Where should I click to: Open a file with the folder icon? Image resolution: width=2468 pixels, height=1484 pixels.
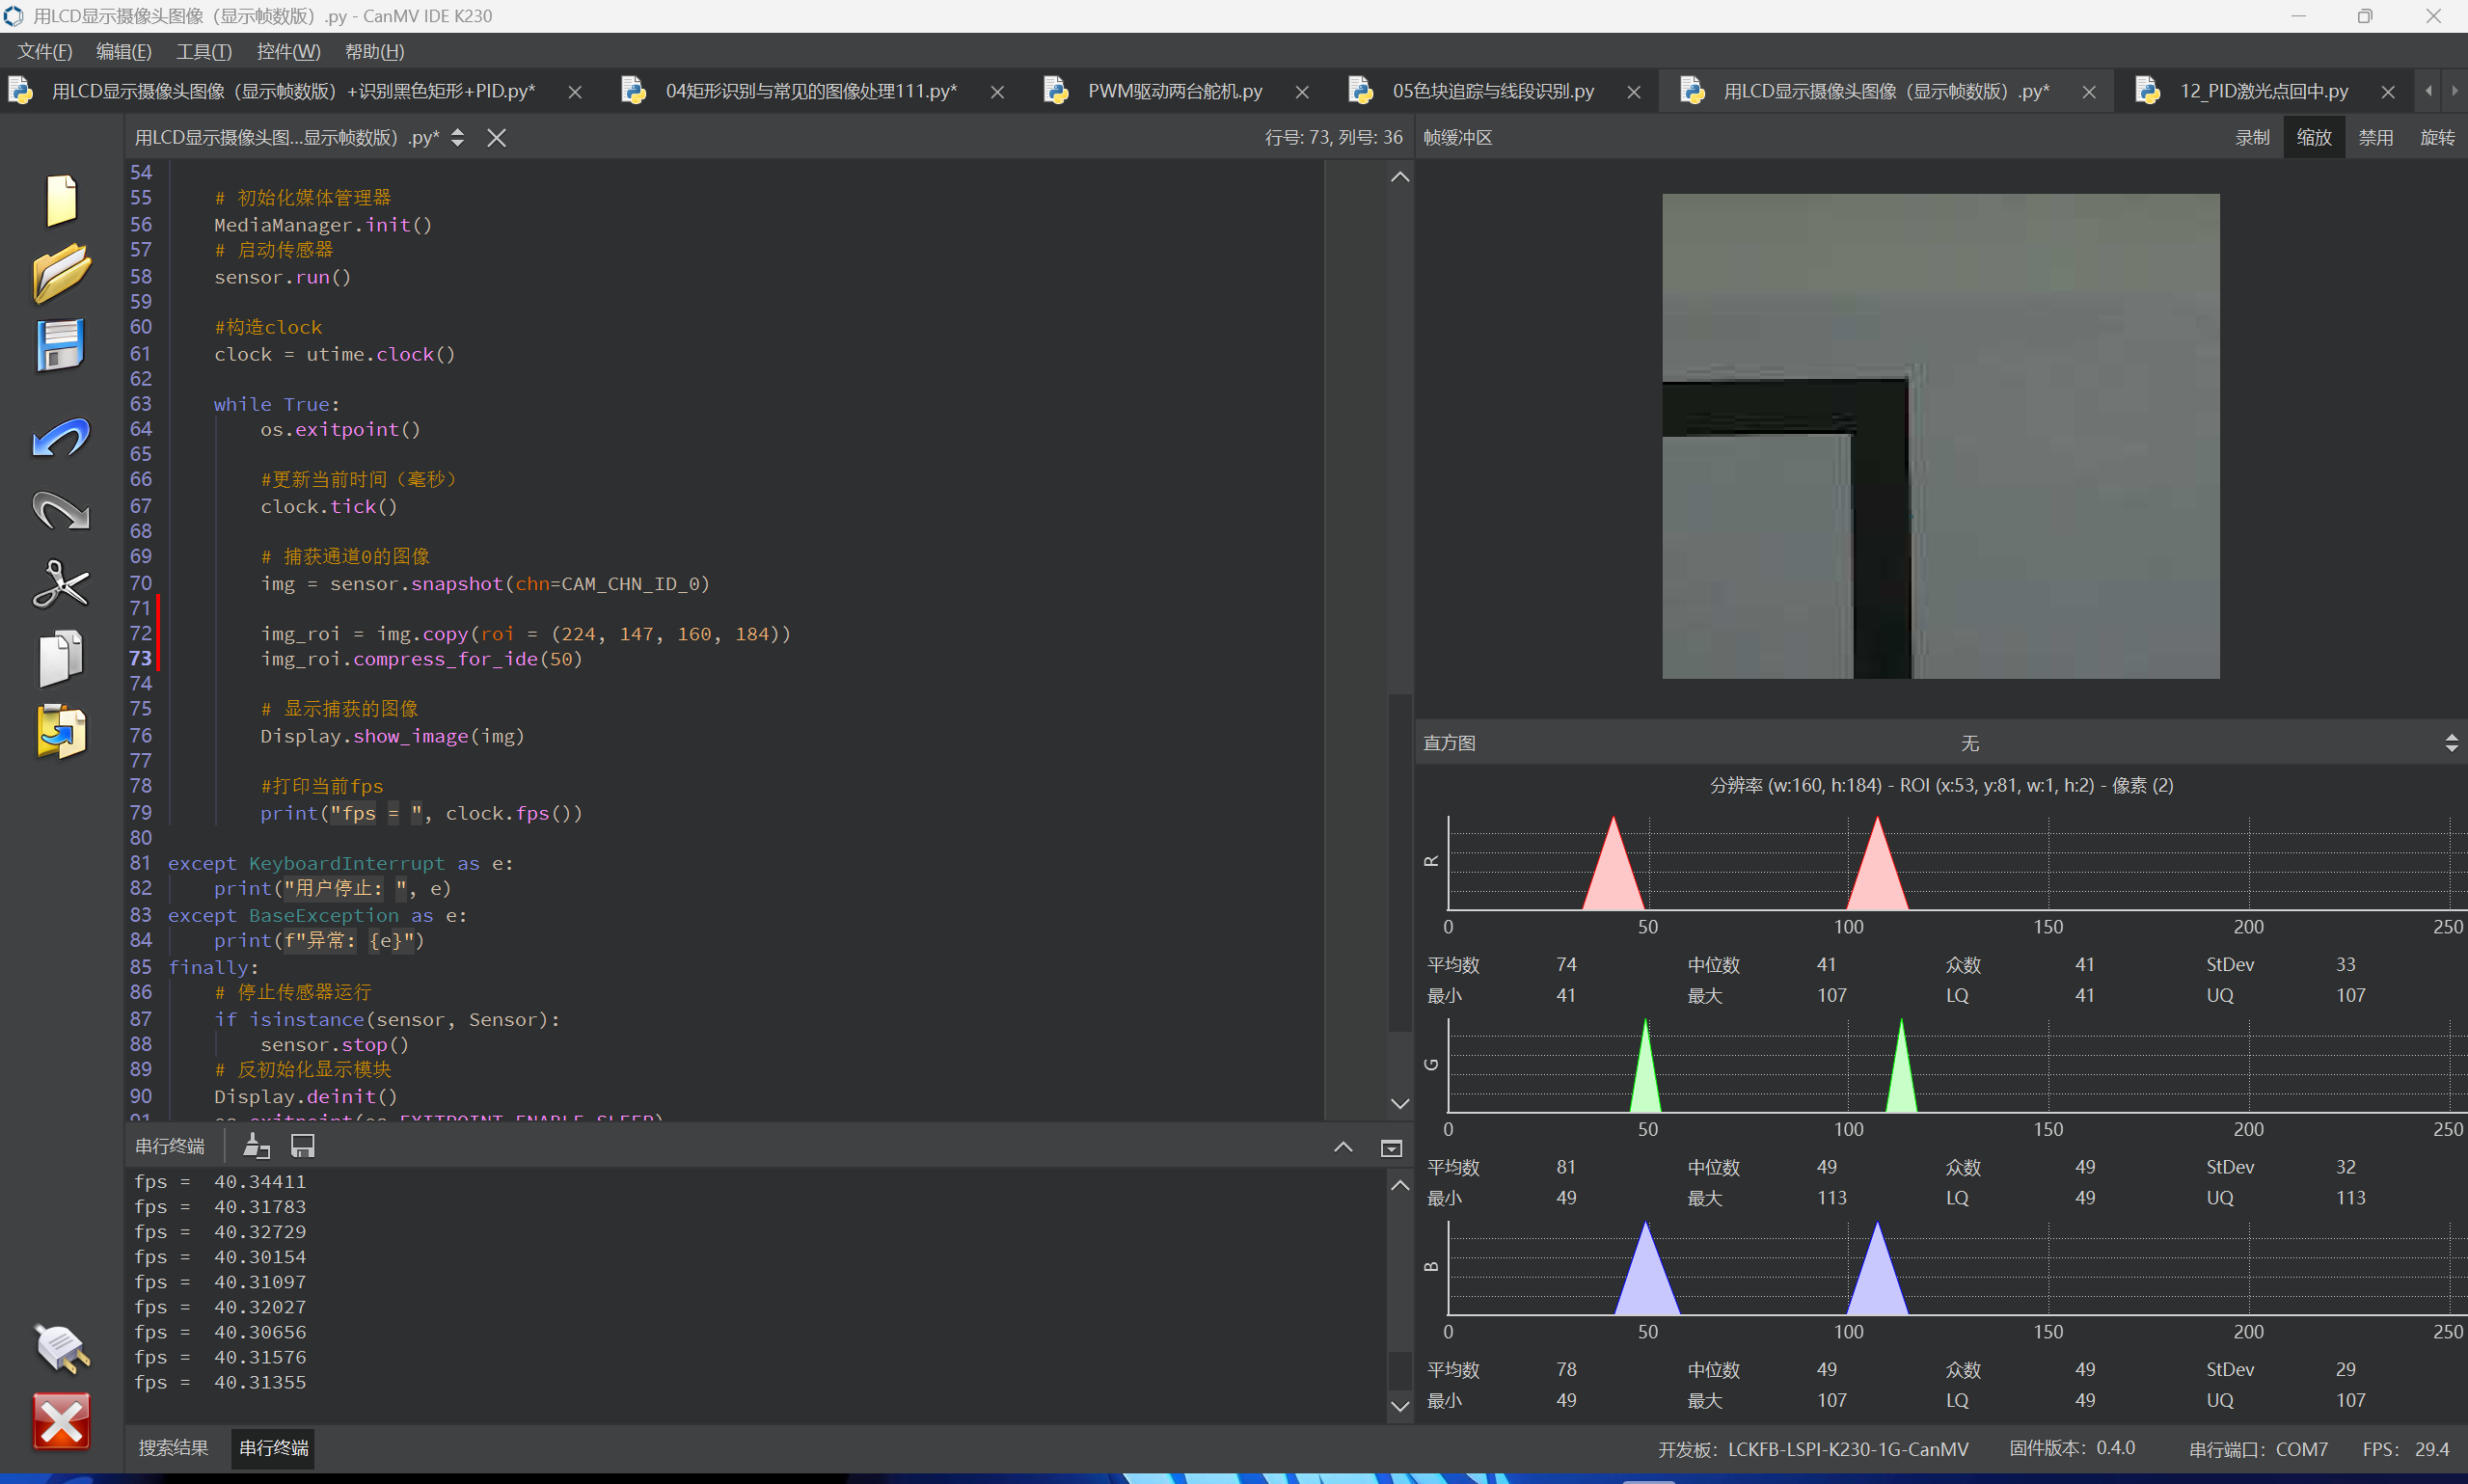point(61,272)
